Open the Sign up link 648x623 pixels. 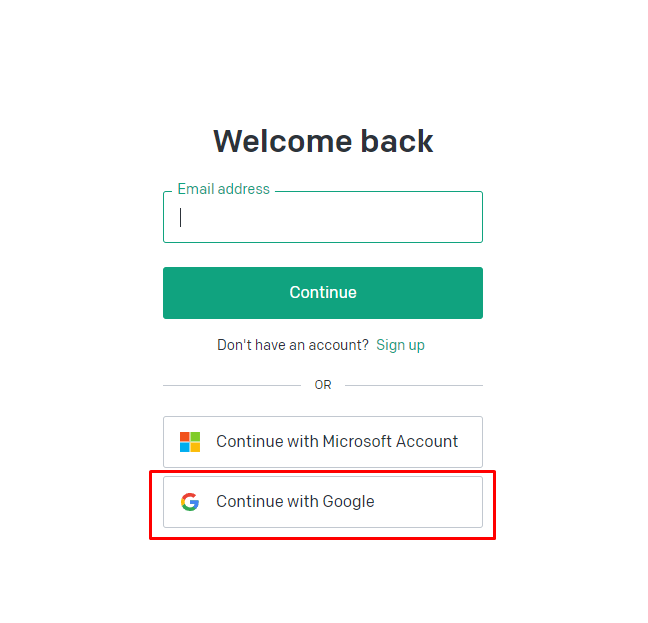click(x=400, y=345)
